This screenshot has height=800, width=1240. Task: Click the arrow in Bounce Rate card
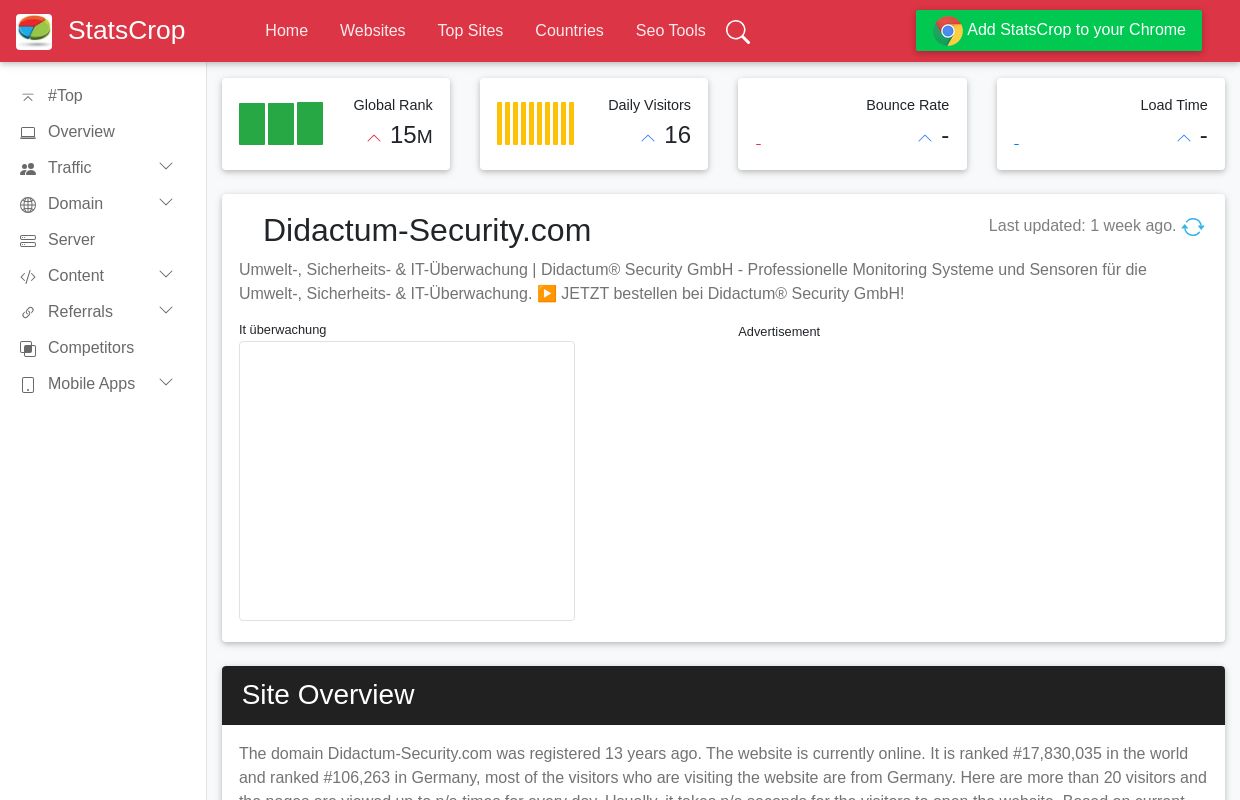(925, 138)
